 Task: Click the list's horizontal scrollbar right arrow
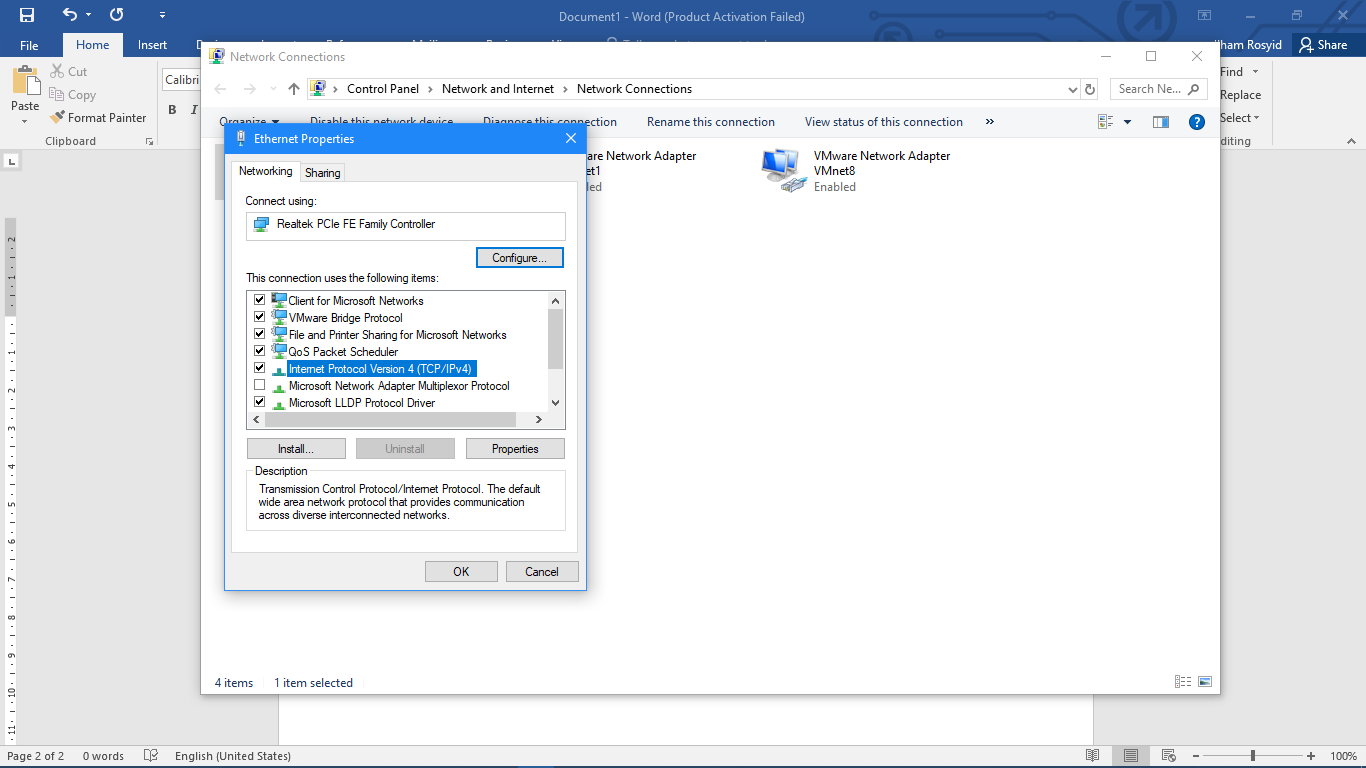click(x=539, y=420)
